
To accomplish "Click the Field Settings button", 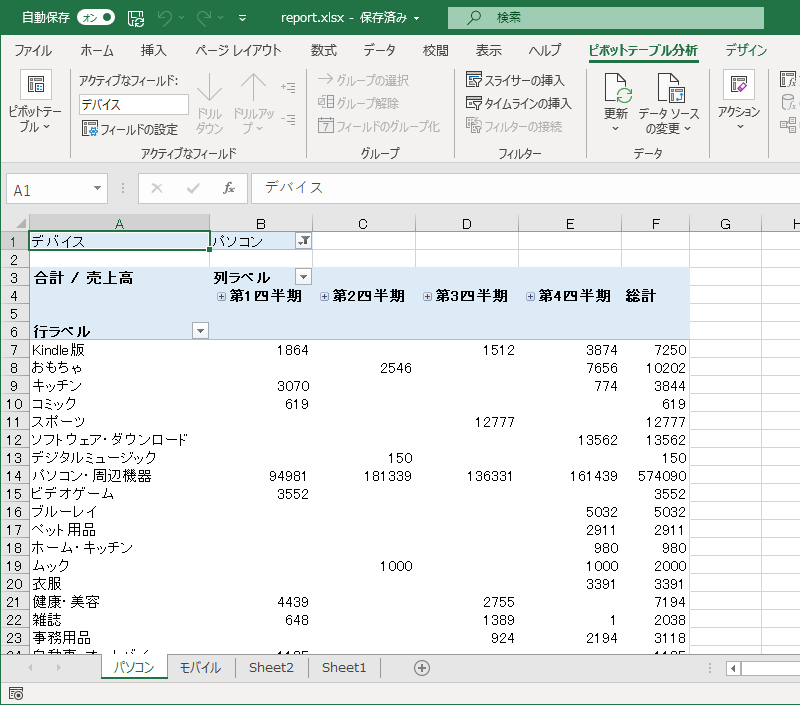I will click(130, 129).
